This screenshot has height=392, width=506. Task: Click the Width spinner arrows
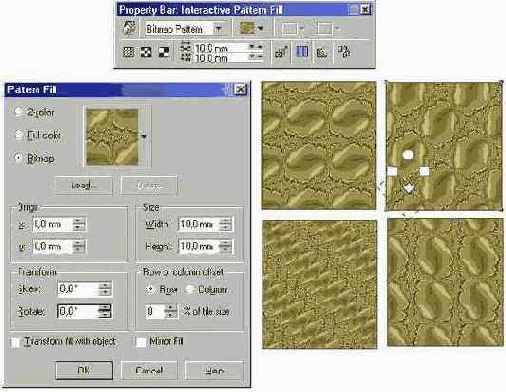click(226, 224)
